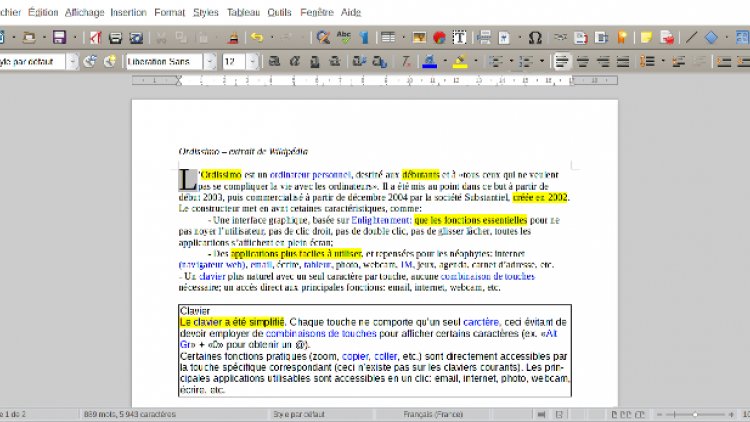Image resolution: width=750 pixels, height=422 pixels.
Task: Click the blue diamond basic shapes icon
Action: 711,37
